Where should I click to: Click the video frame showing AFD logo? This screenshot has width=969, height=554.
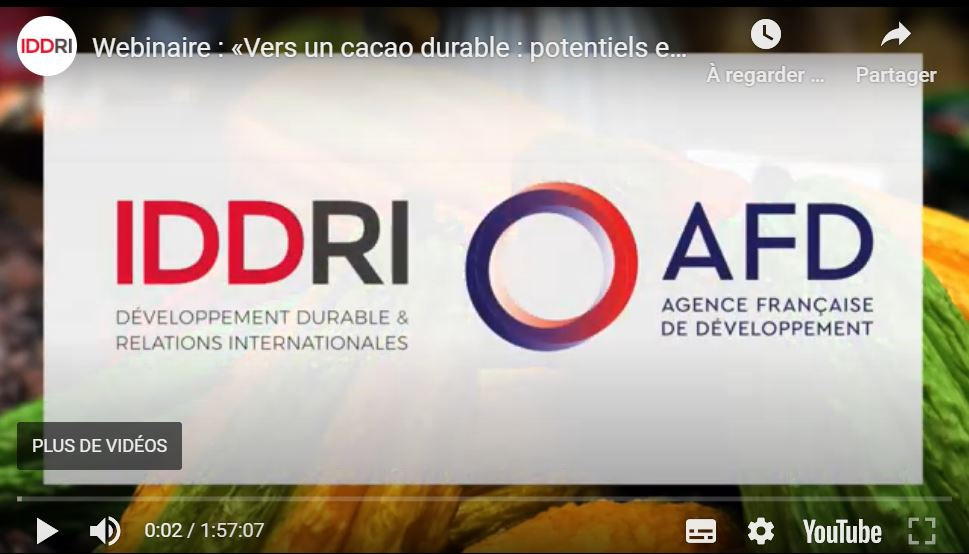pyautogui.click(x=670, y=266)
